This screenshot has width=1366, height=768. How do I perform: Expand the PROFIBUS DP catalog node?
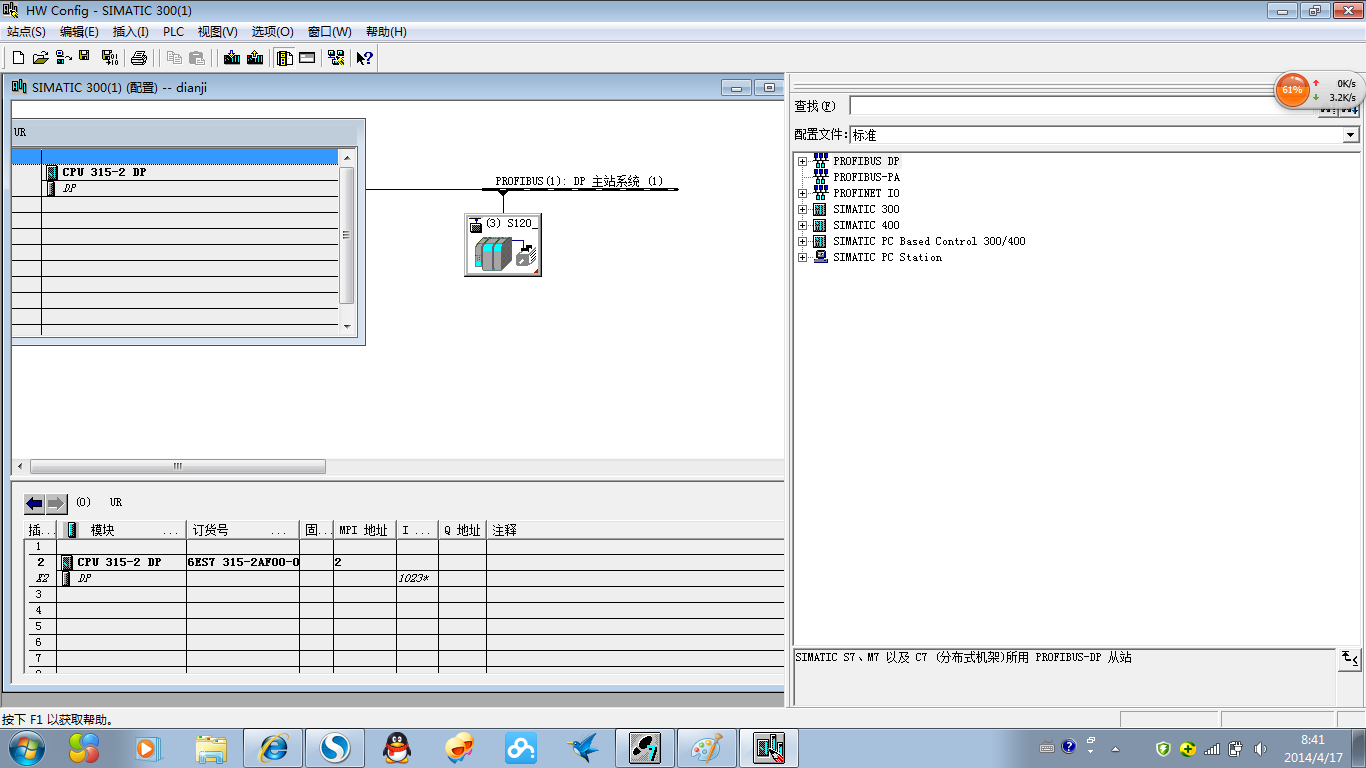[x=802, y=161]
